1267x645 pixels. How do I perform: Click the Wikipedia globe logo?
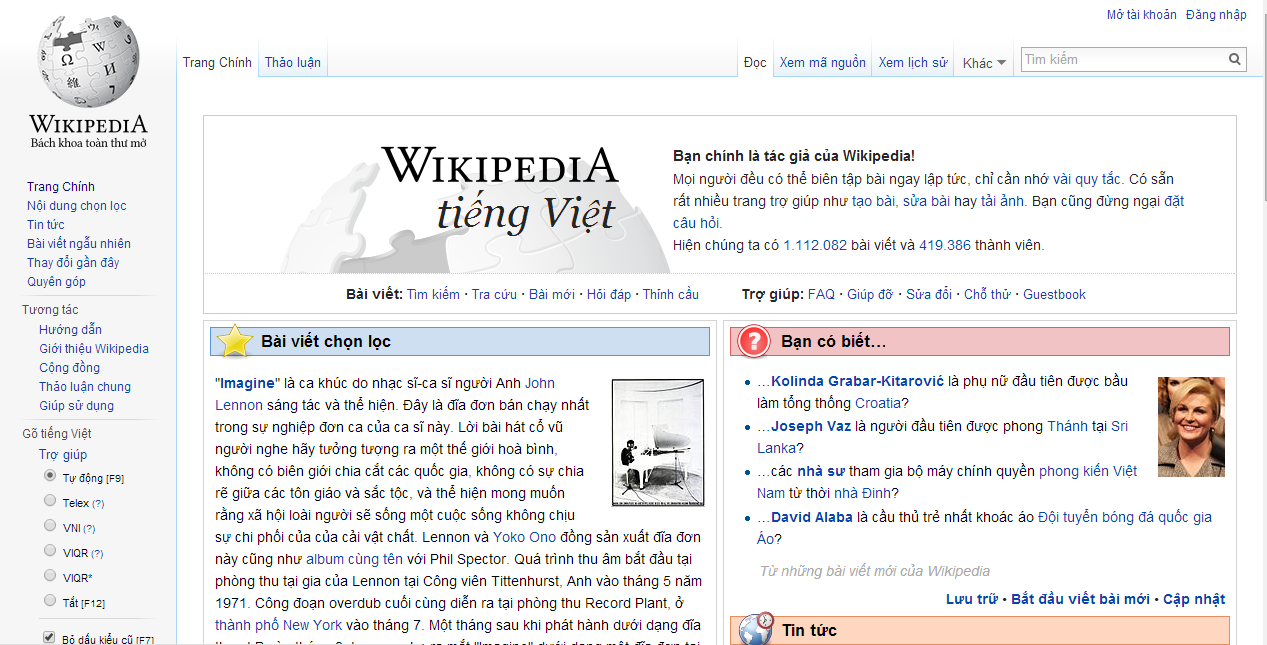(x=88, y=62)
